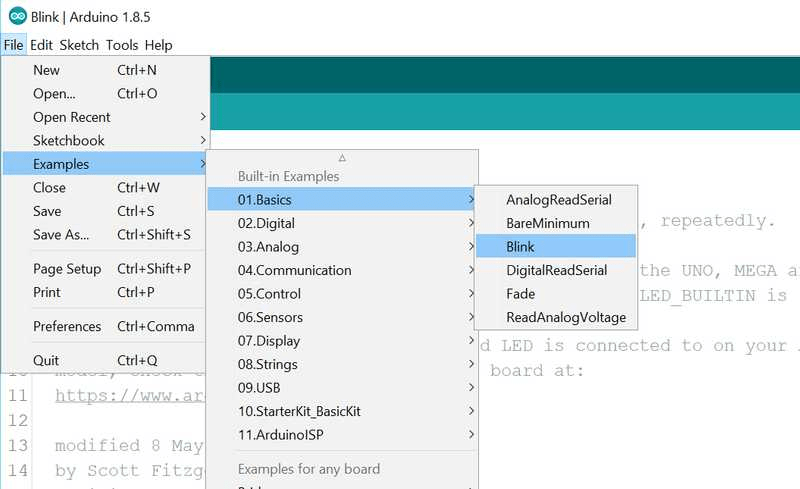Expand the 02.Digital examples category

click(x=342, y=223)
